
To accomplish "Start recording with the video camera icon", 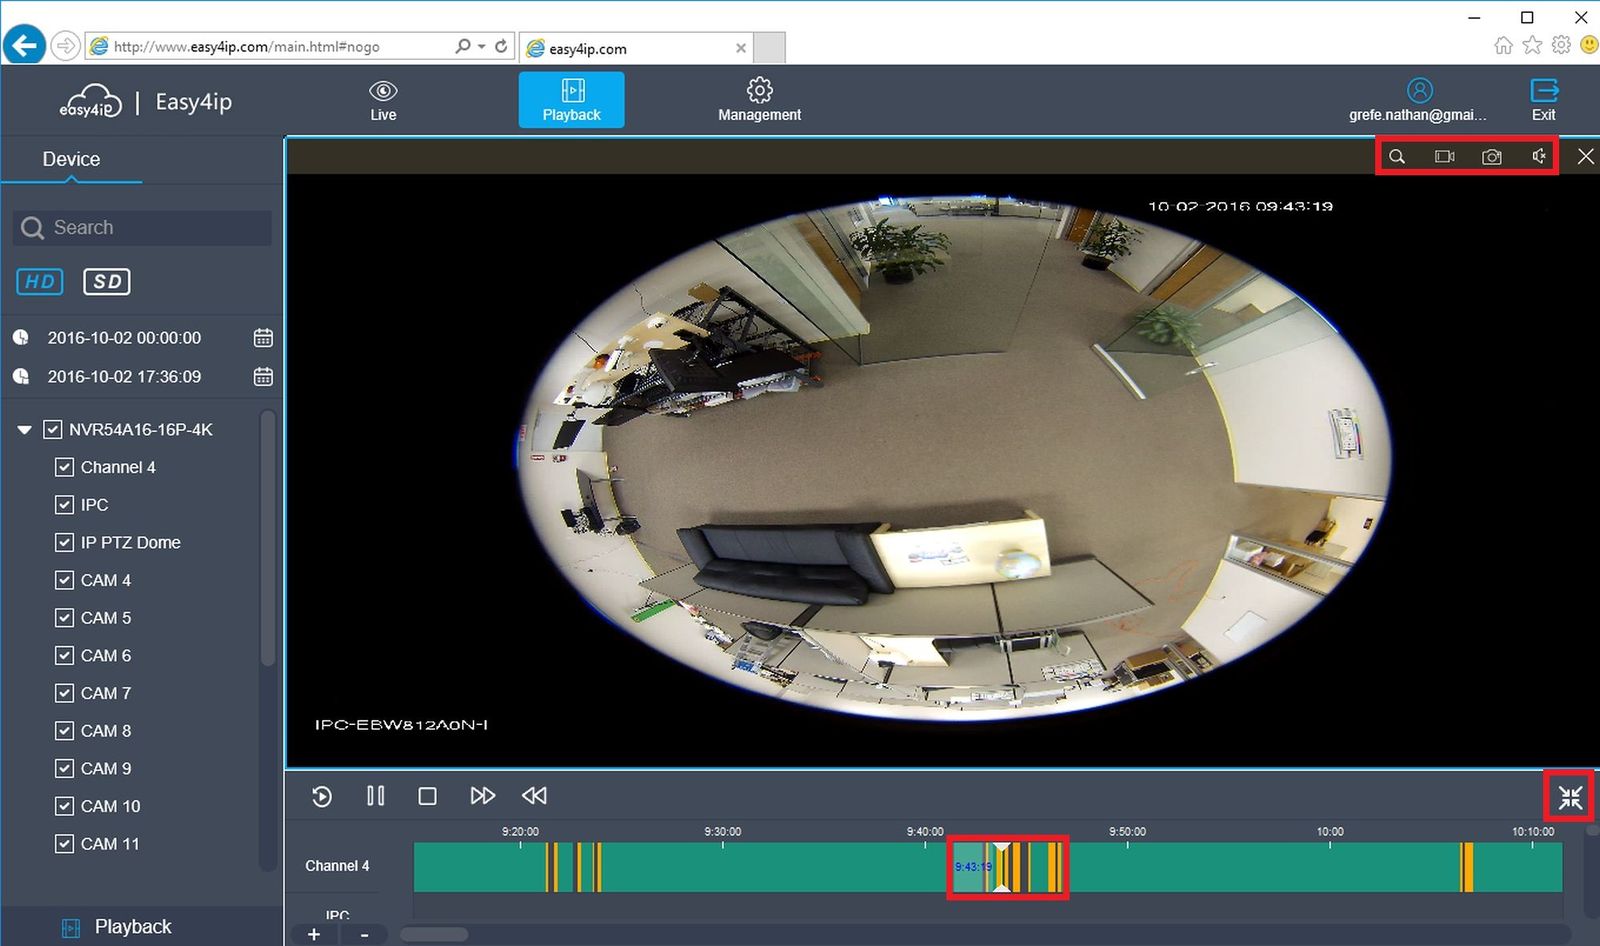I will click(1444, 157).
